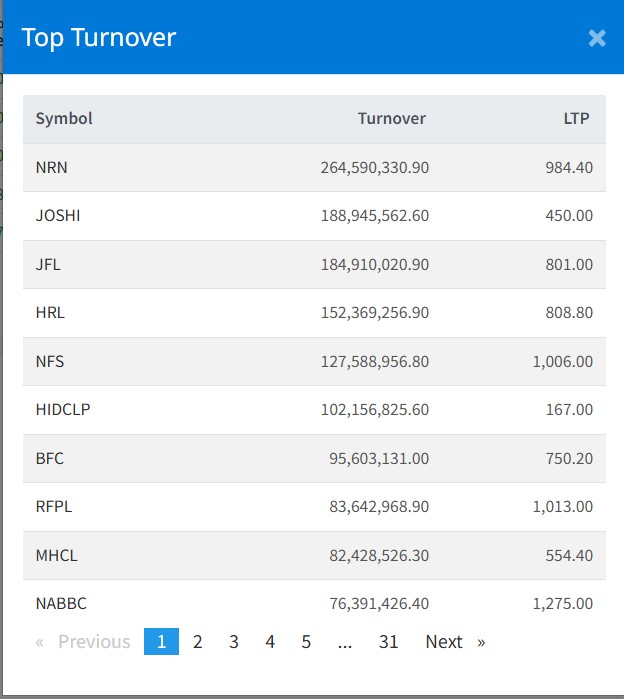Image resolution: width=624 pixels, height=699 pixels.
Task: Go to page 2 of results
Action: [198, 642]
